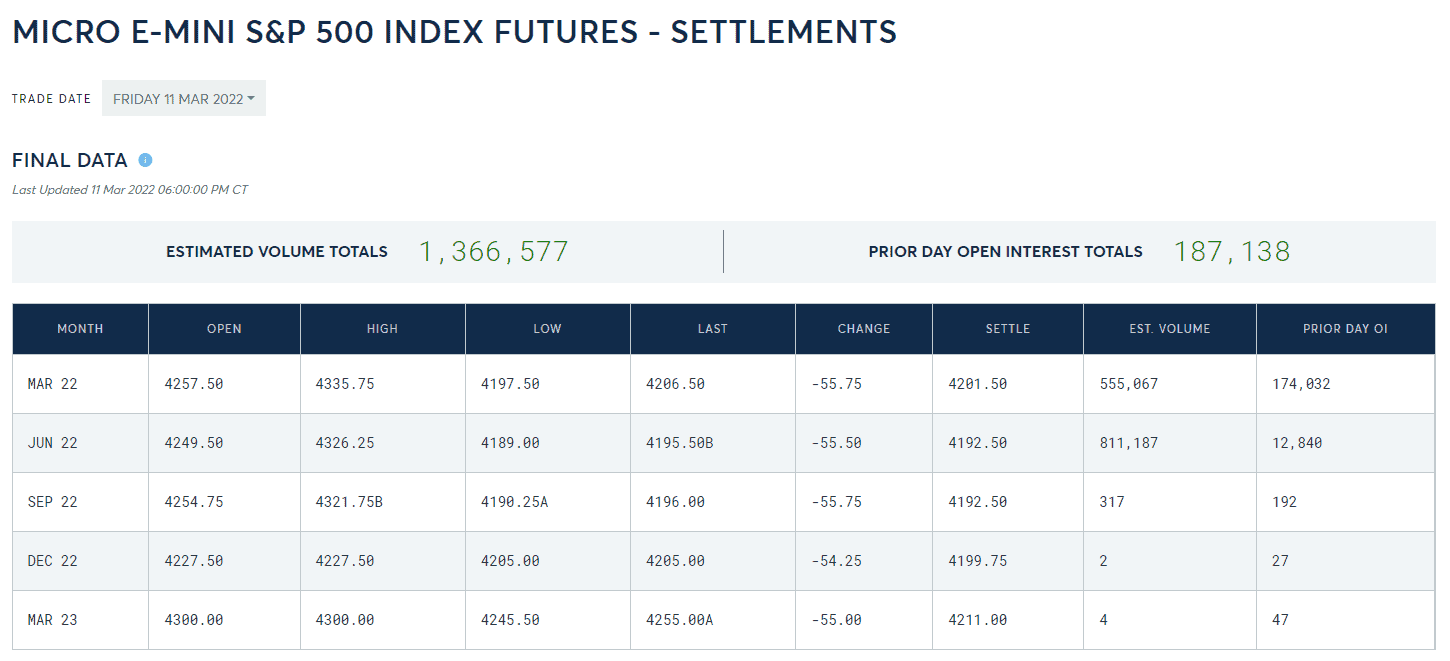Click the prior day open interest total 187,138

click(x=1232, y=252)
